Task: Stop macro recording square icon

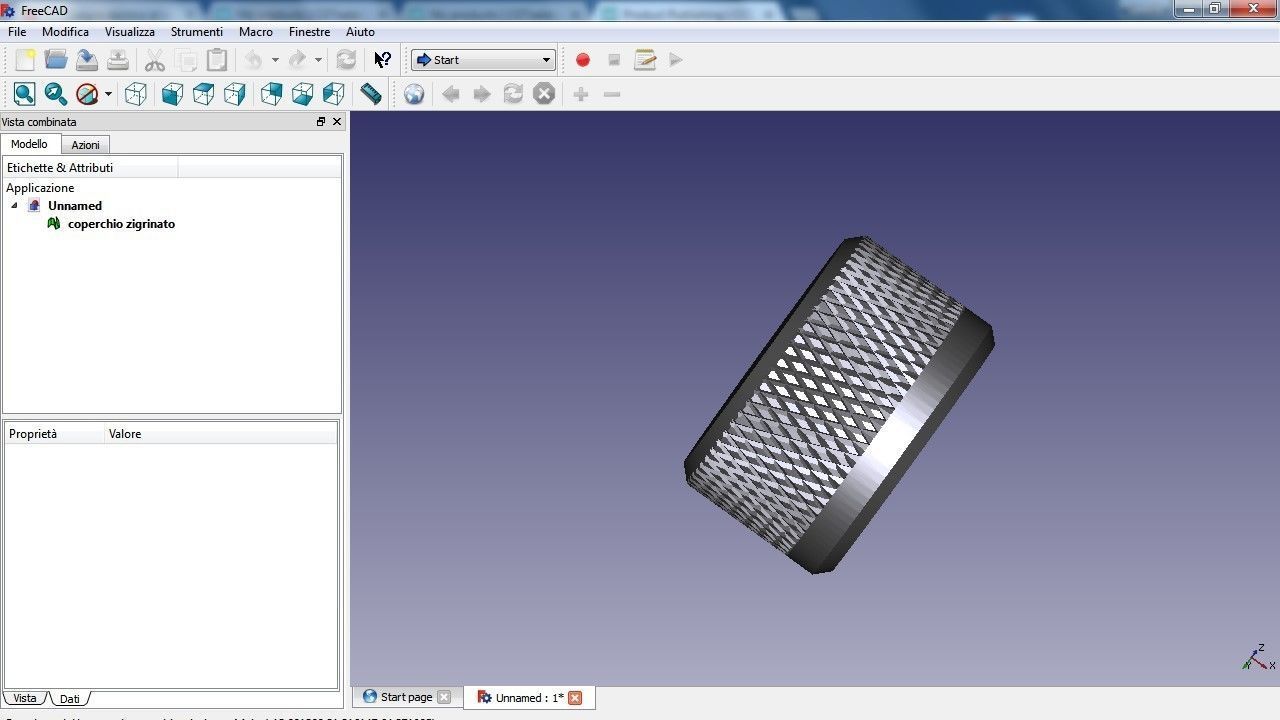Action: click(x=614, y=60)
